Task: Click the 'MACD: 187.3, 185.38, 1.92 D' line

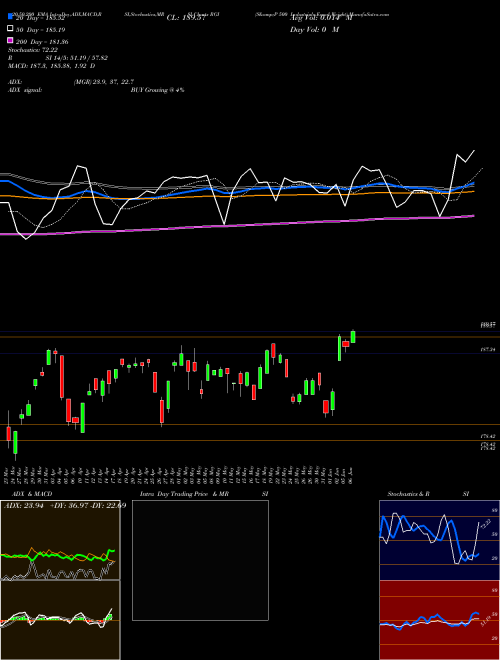Action: [51, 66]
